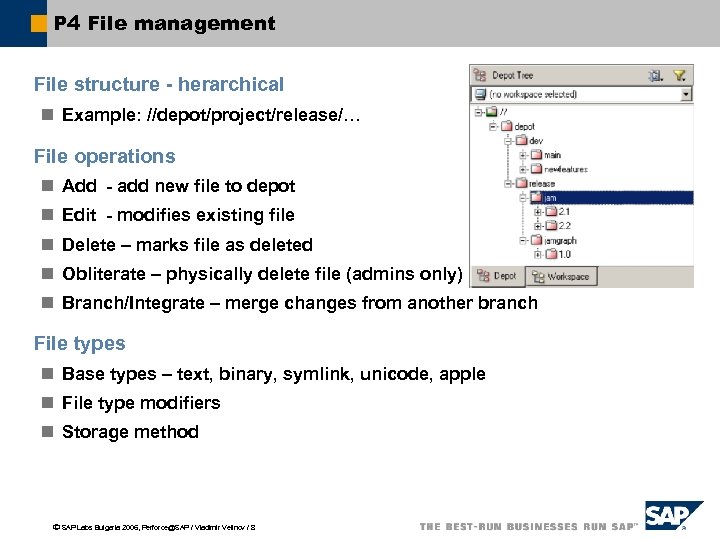Click the workspace computer icon
Screen dimensions: 720x540
pyautogui.click(x=480, y=94)
